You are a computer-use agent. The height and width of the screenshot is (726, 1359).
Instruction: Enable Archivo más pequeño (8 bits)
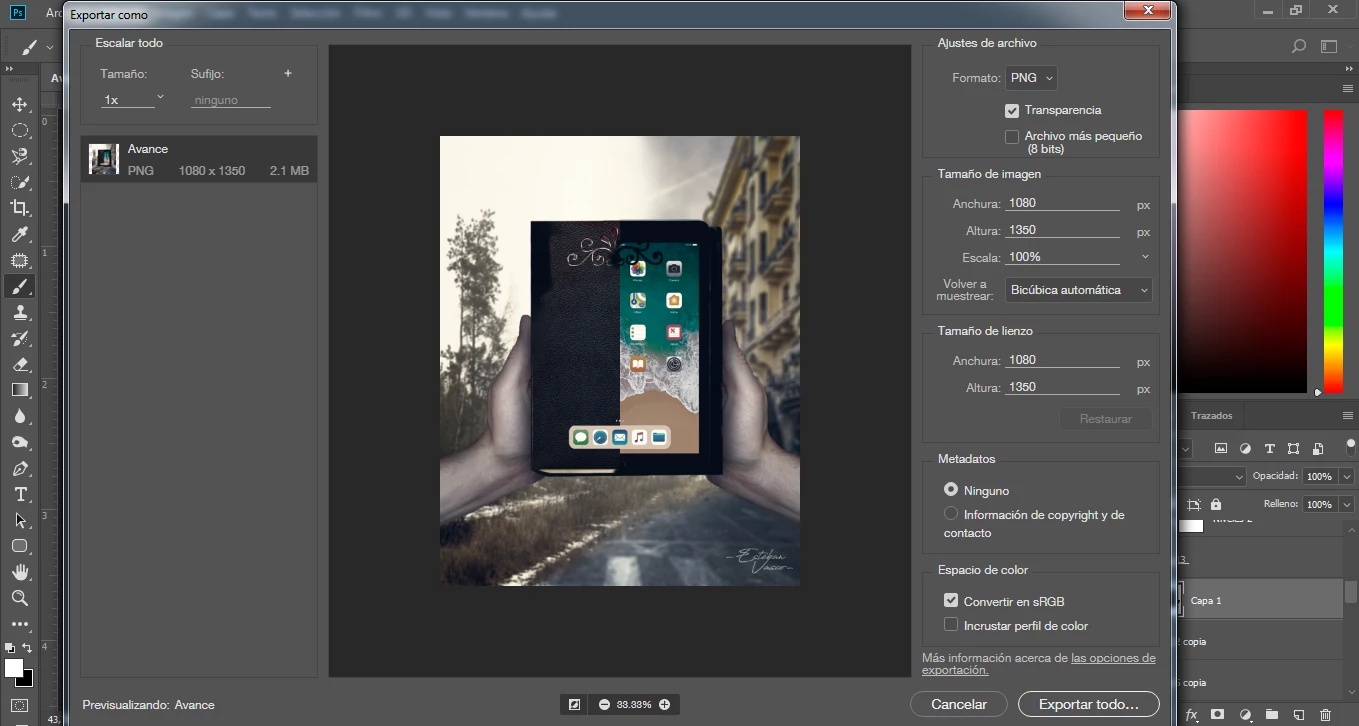tap(1012, 137)
